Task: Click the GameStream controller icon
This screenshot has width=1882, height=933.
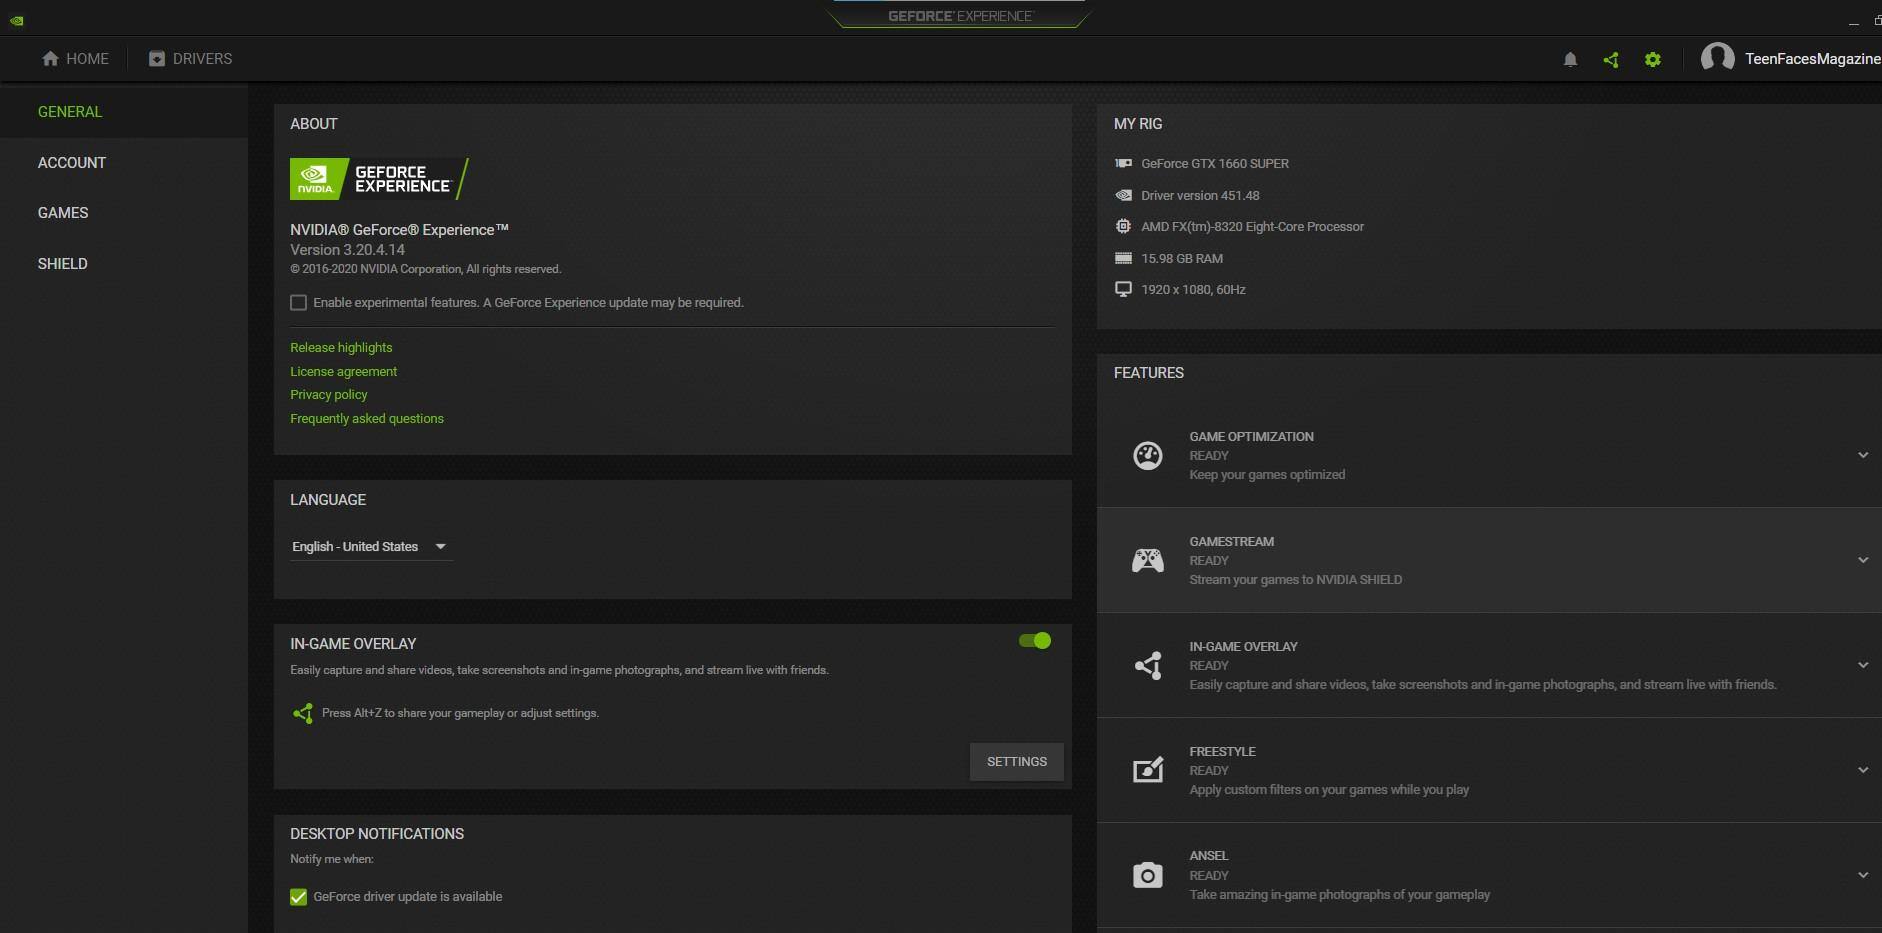Action: pyautogui.click(x=1147, y=560)
